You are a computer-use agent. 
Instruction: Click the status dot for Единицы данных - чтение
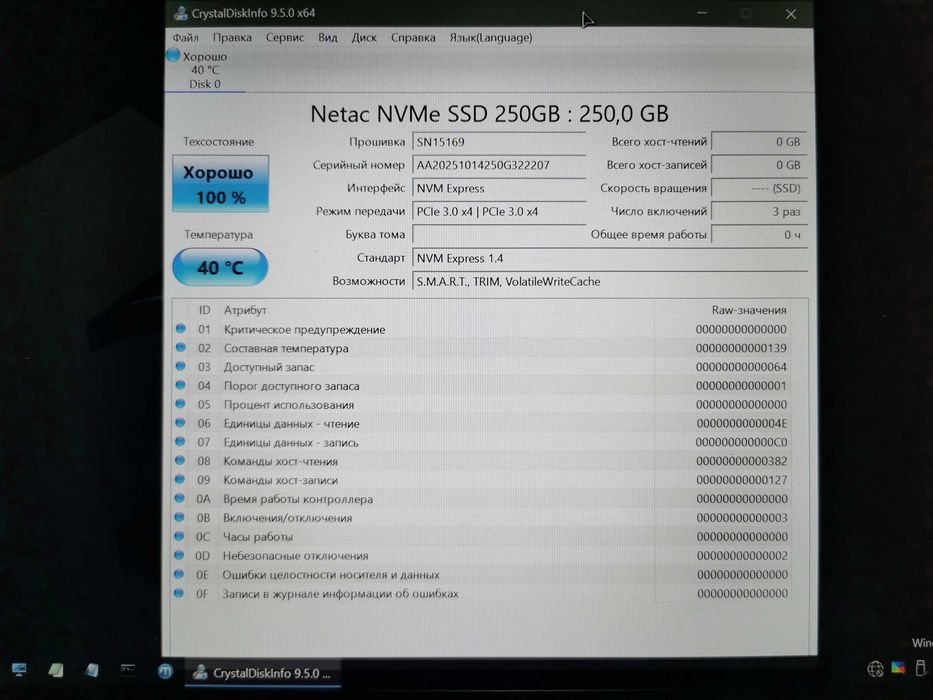pos(180,423)
